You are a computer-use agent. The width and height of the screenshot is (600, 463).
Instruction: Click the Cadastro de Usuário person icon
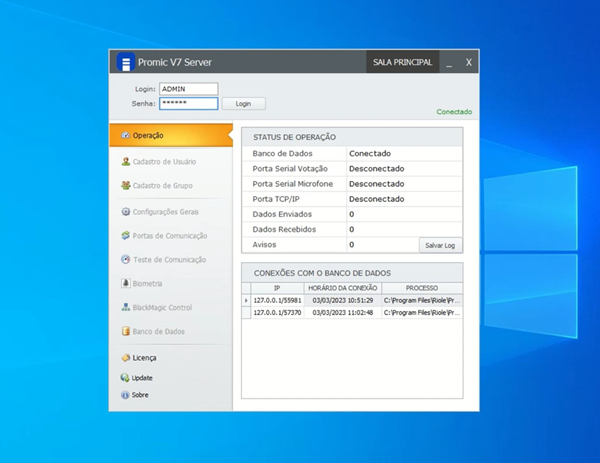pyautogui.click(x=126, y=161)
